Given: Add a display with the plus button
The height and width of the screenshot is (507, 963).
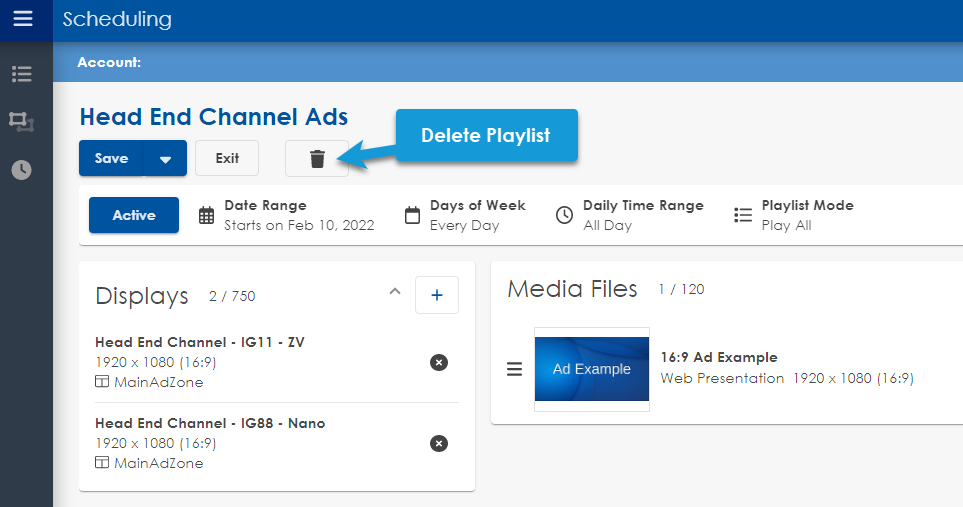Looking at the screenshot, I should pos(436,295).
